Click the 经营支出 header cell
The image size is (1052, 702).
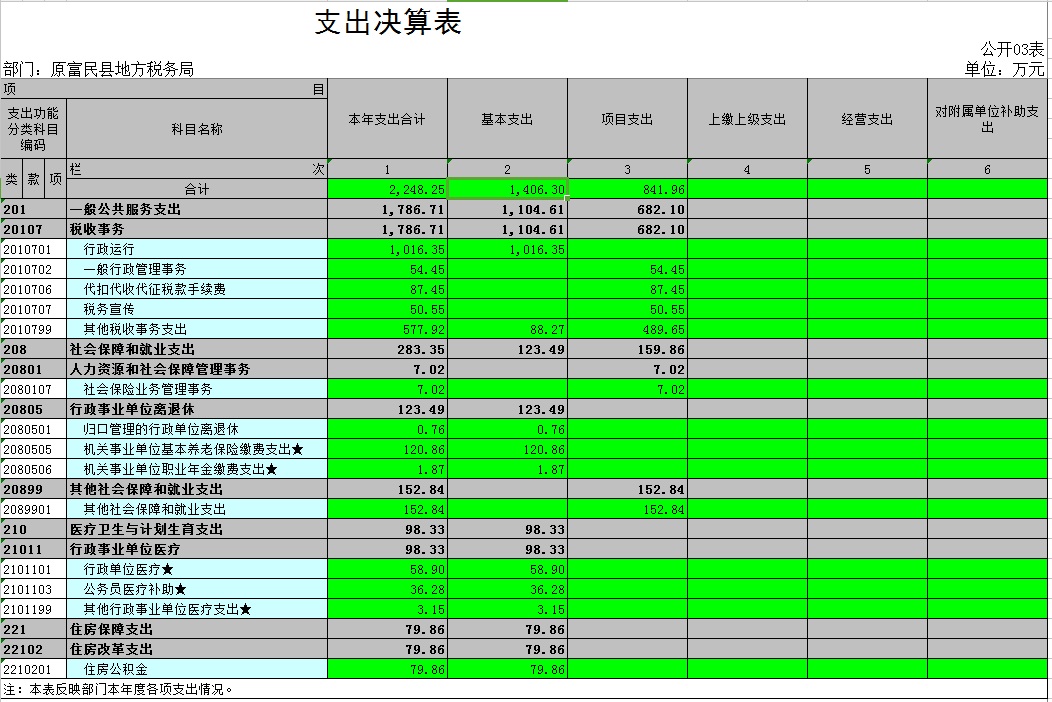[x=867, y=119]
